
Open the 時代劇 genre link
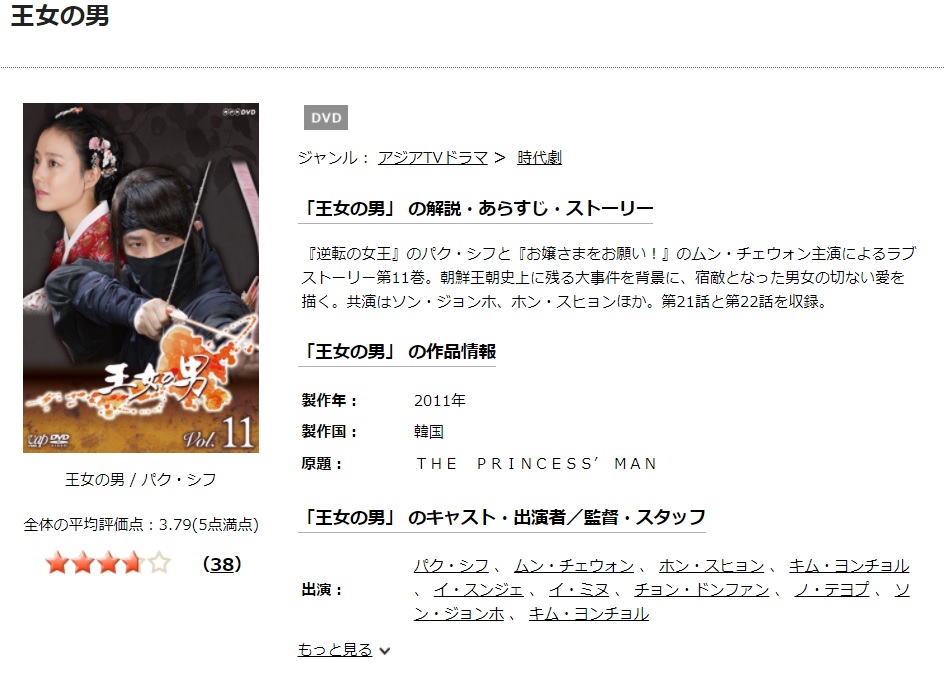coord(539,158)
